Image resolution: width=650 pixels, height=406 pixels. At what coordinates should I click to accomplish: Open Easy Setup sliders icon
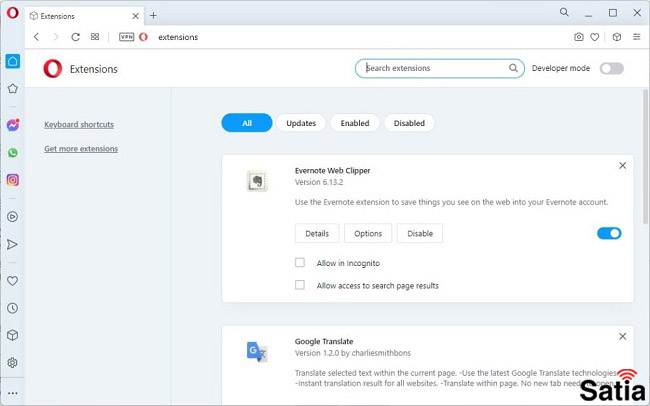click(x=637, y=37)
